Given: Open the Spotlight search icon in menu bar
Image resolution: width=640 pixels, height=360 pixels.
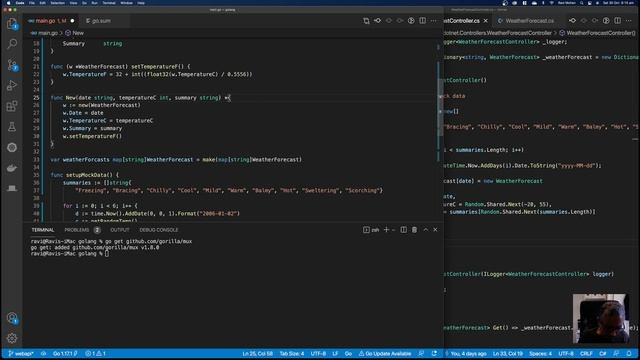Looking at the screenshot, I should pos(582,3).
